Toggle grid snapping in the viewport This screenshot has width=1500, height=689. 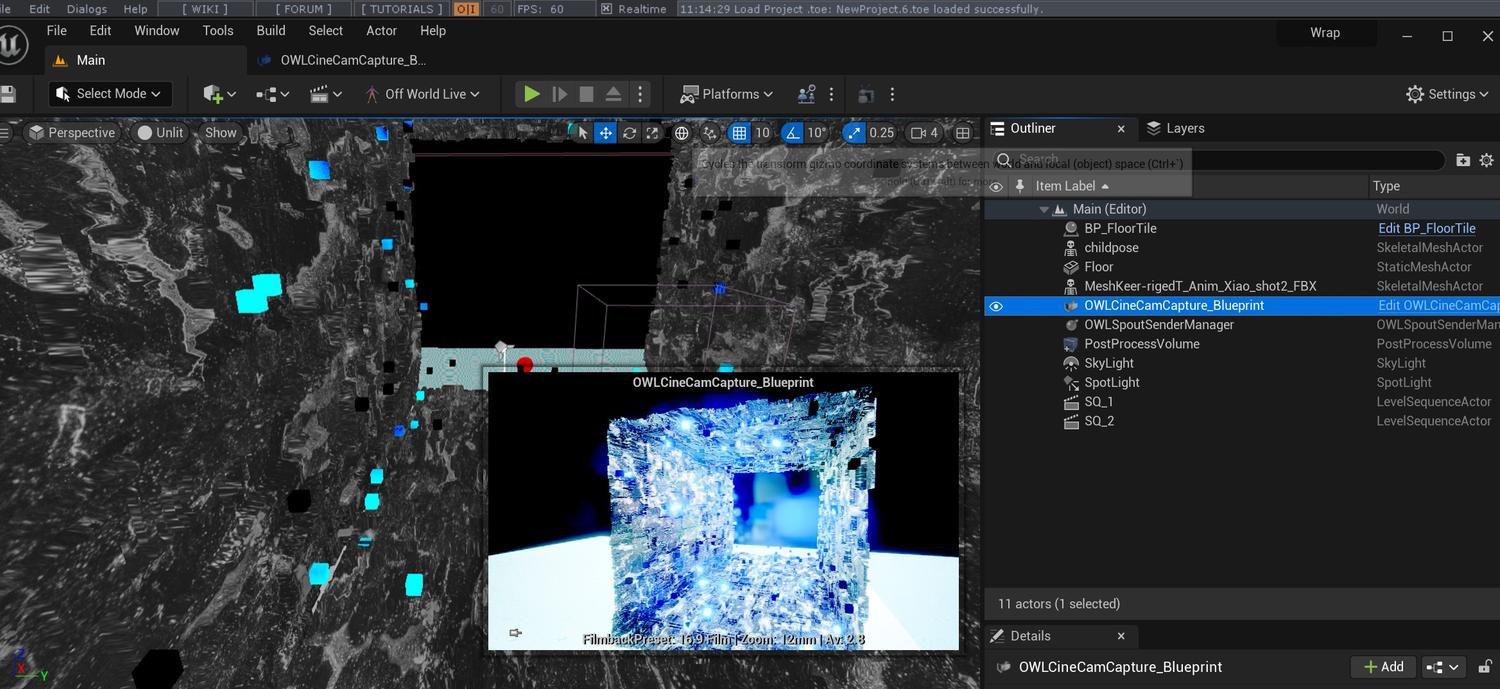pos(739,133)
